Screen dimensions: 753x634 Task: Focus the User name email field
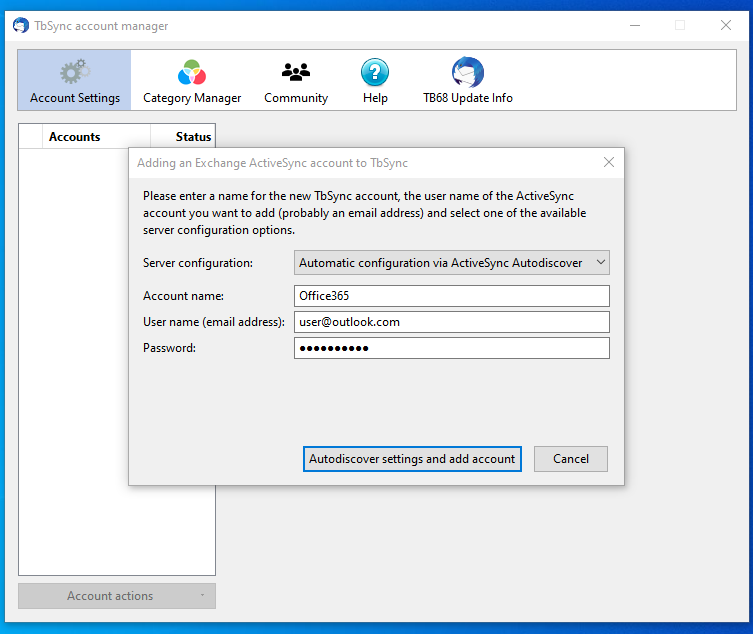tap(451, 322)
